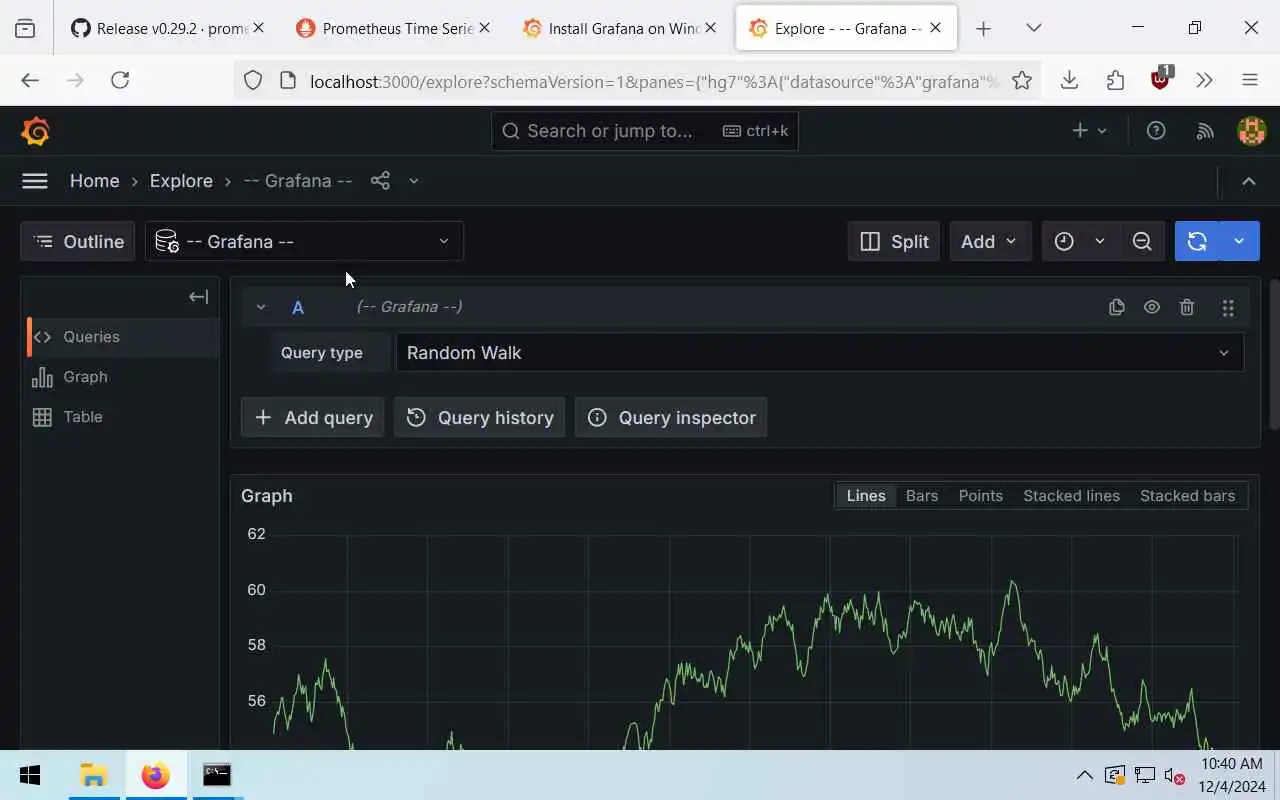1280x800 pixels.
Task: Click the Search or jump to field
Action: coord(645,131)
